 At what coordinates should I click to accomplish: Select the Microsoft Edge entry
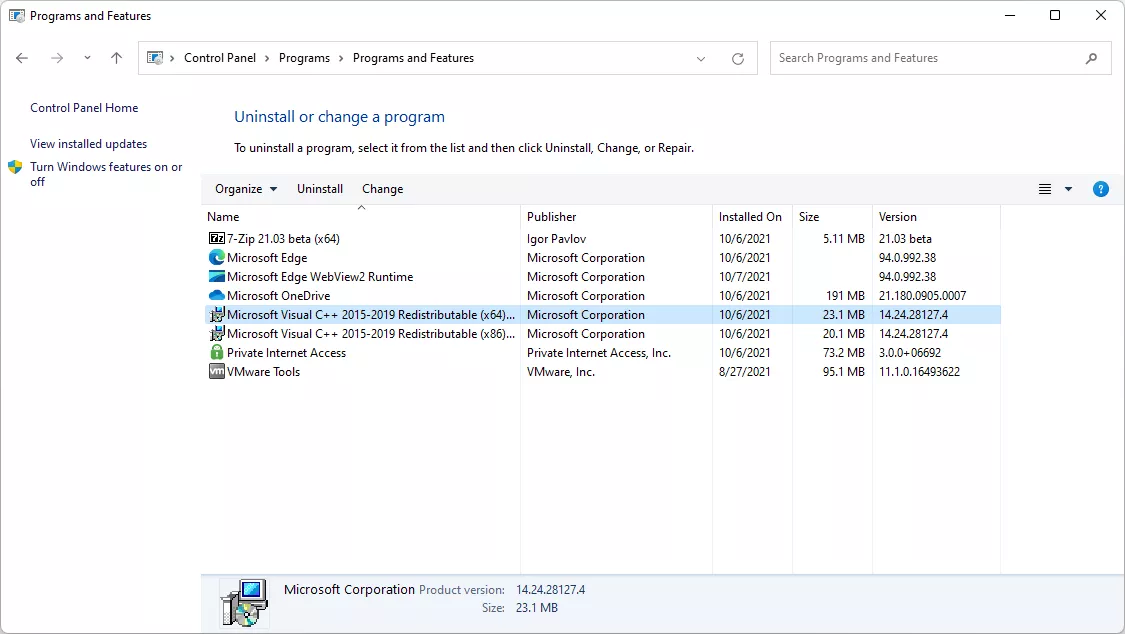click(x=267, y=257)
